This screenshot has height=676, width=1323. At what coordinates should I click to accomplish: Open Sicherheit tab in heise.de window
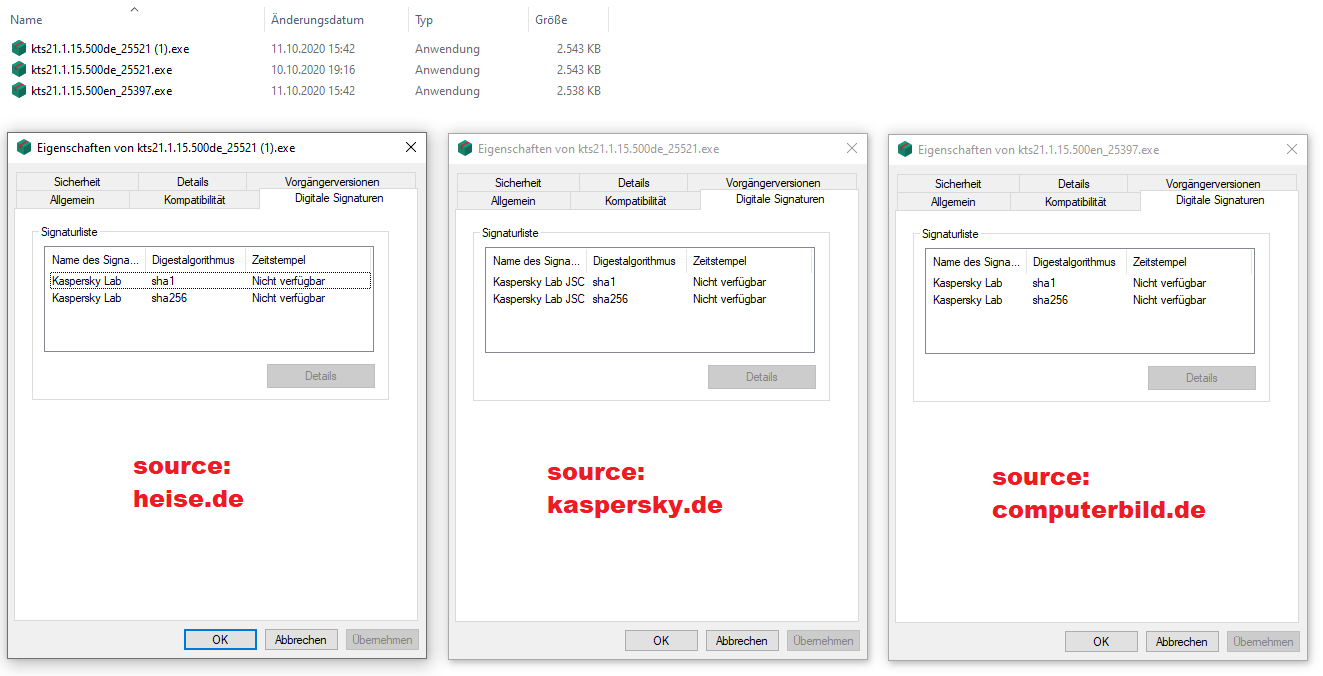point(77,182)
